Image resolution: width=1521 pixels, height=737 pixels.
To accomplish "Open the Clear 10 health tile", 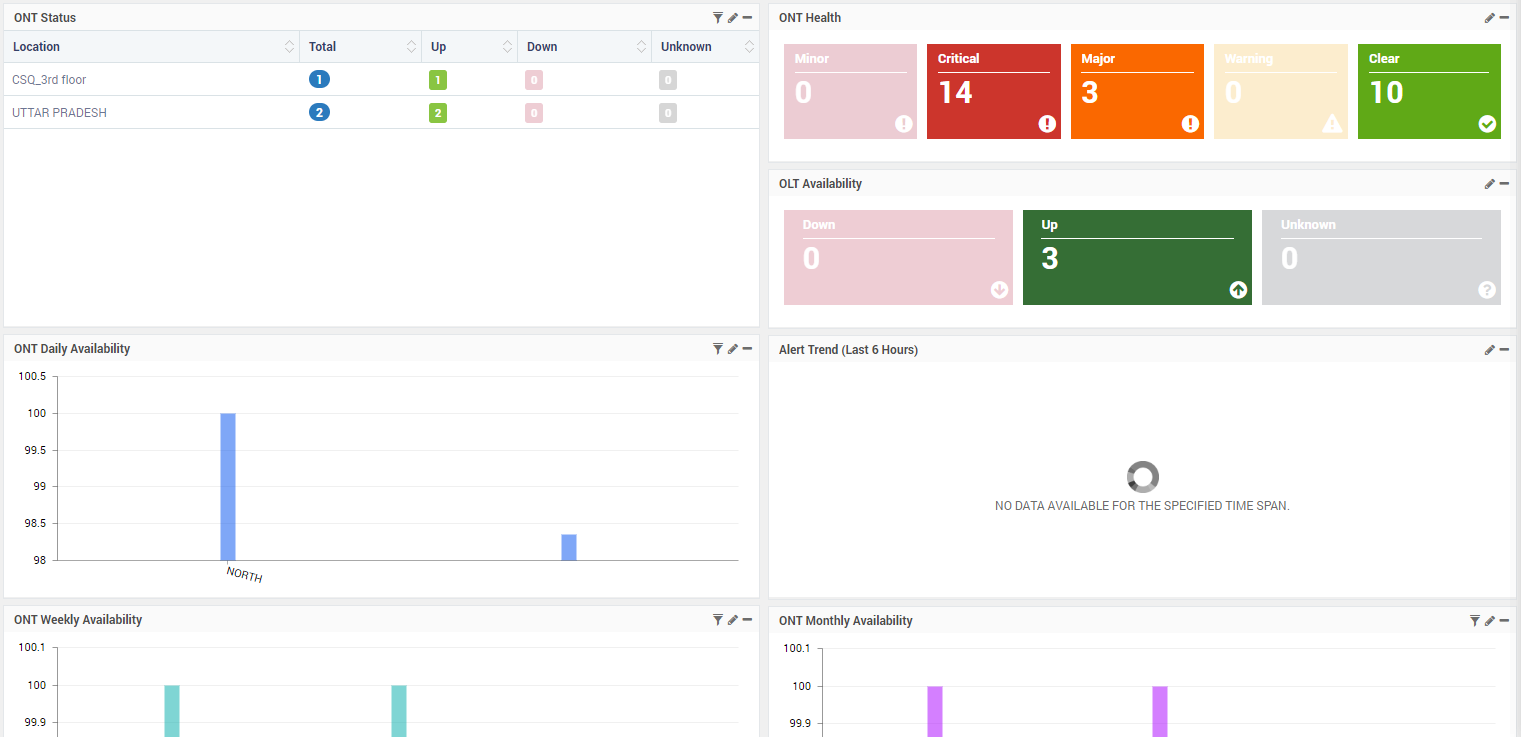I will point(1429,91).
